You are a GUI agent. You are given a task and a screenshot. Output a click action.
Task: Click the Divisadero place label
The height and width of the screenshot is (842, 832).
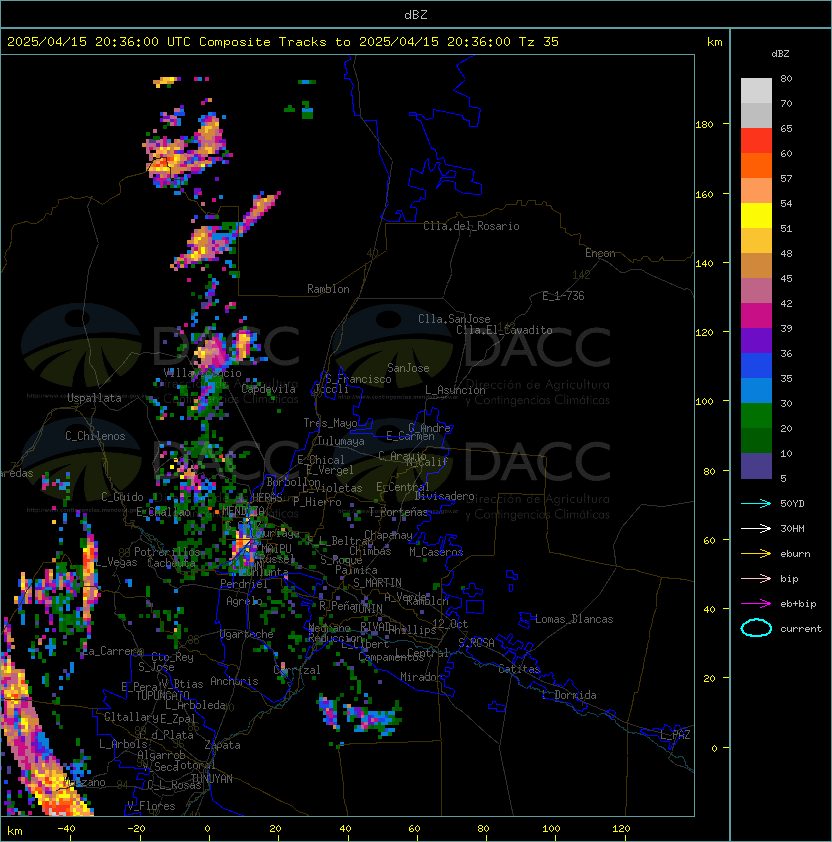click(x=445, y=496)
